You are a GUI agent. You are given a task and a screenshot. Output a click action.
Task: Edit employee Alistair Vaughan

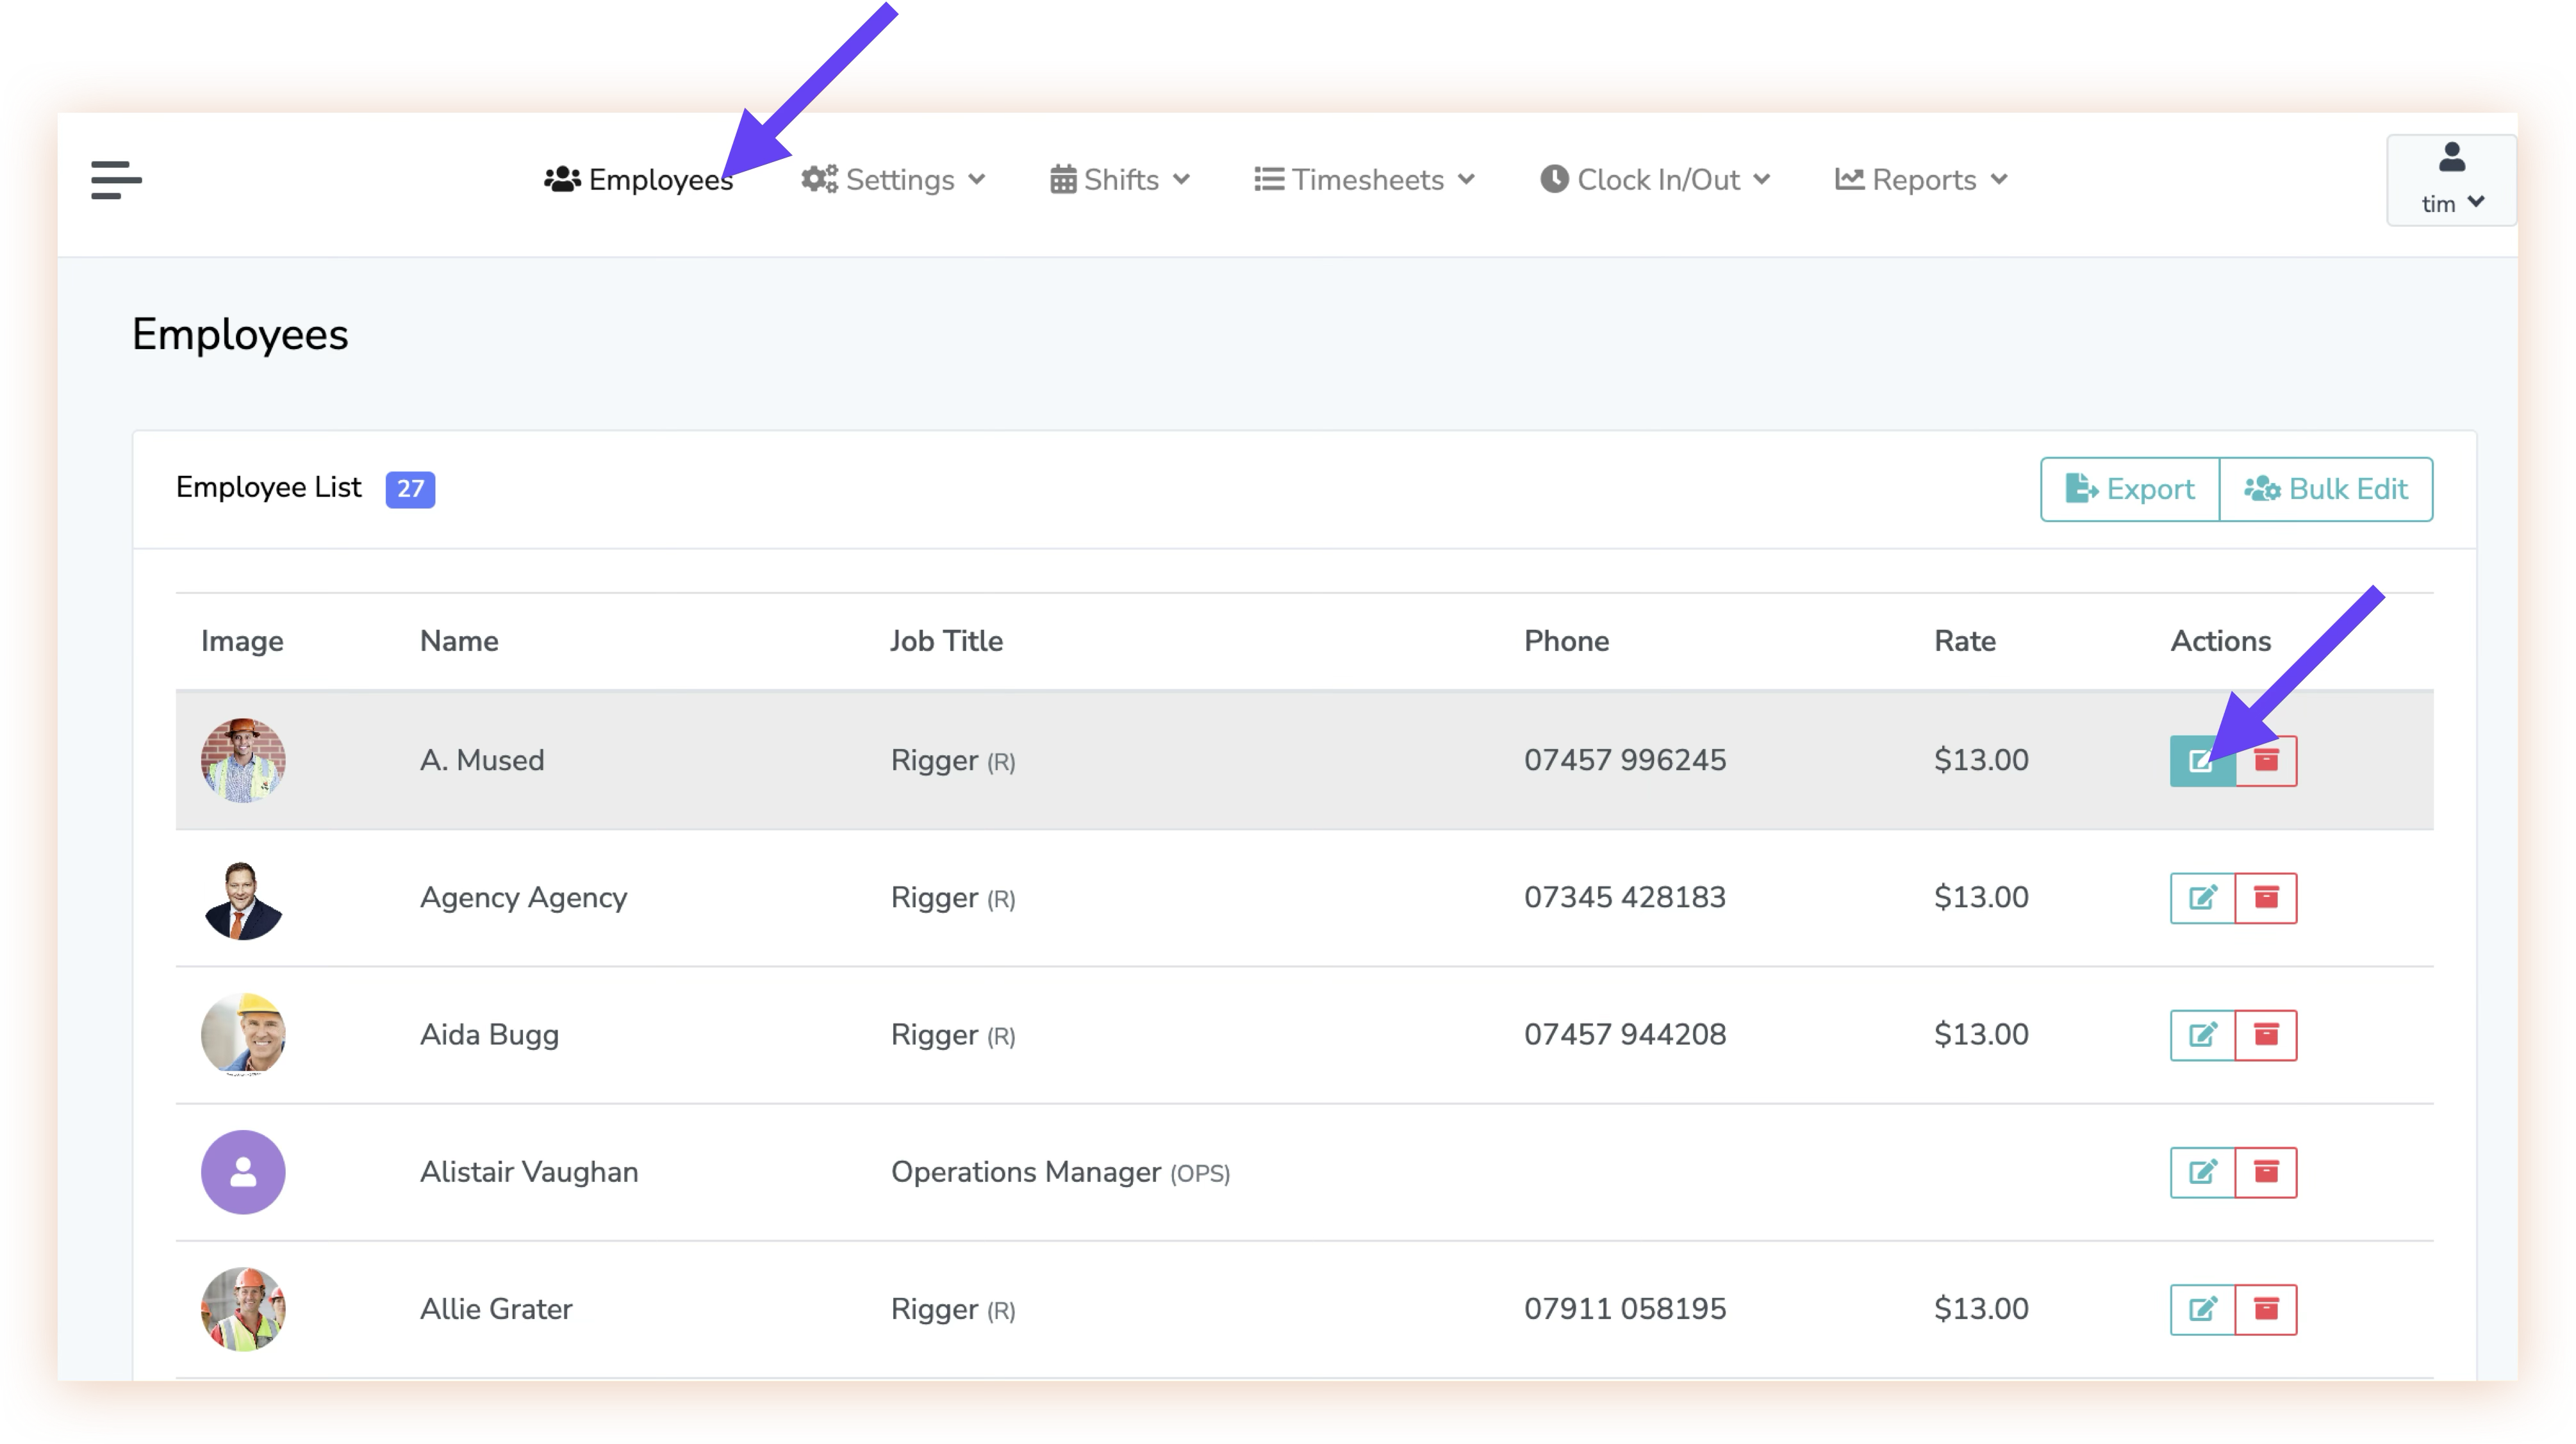tap(2202, 1172)
